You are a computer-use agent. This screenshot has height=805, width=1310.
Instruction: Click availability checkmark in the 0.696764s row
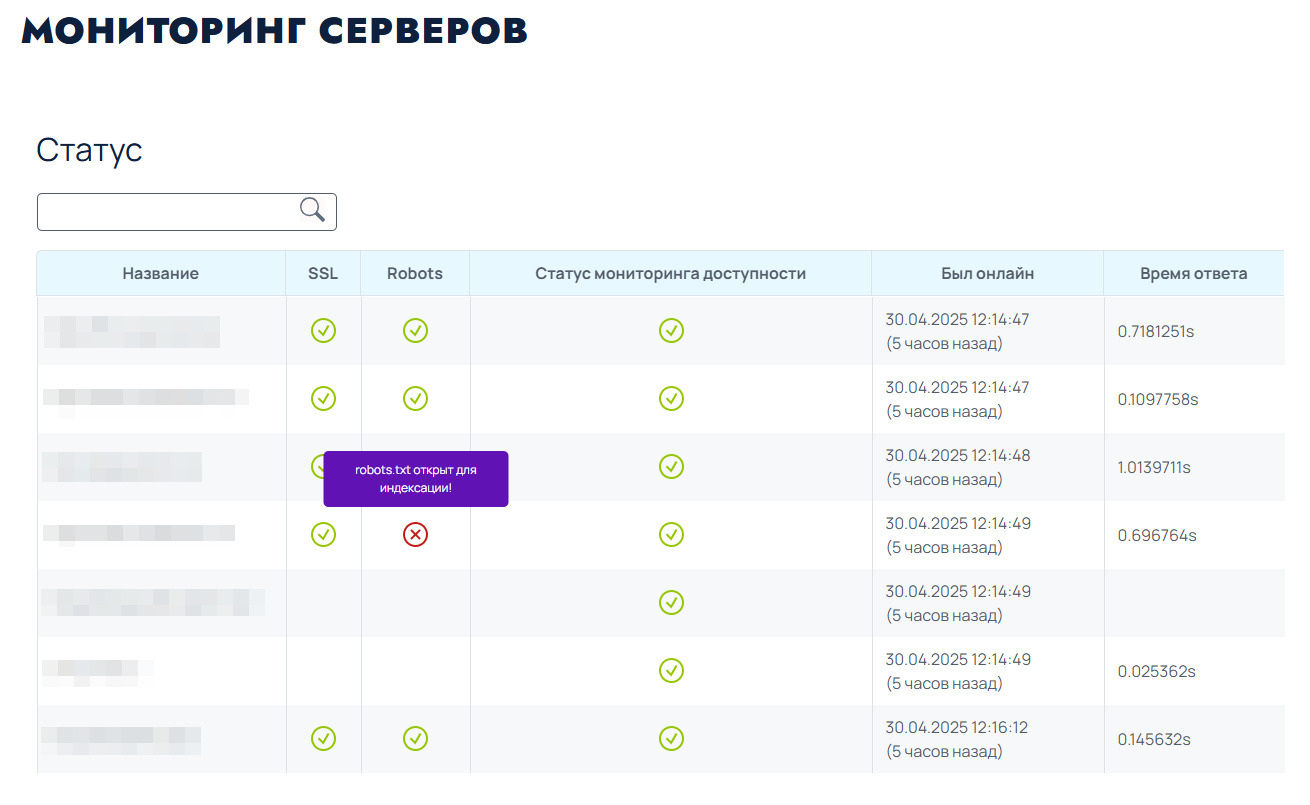(671, 535)
